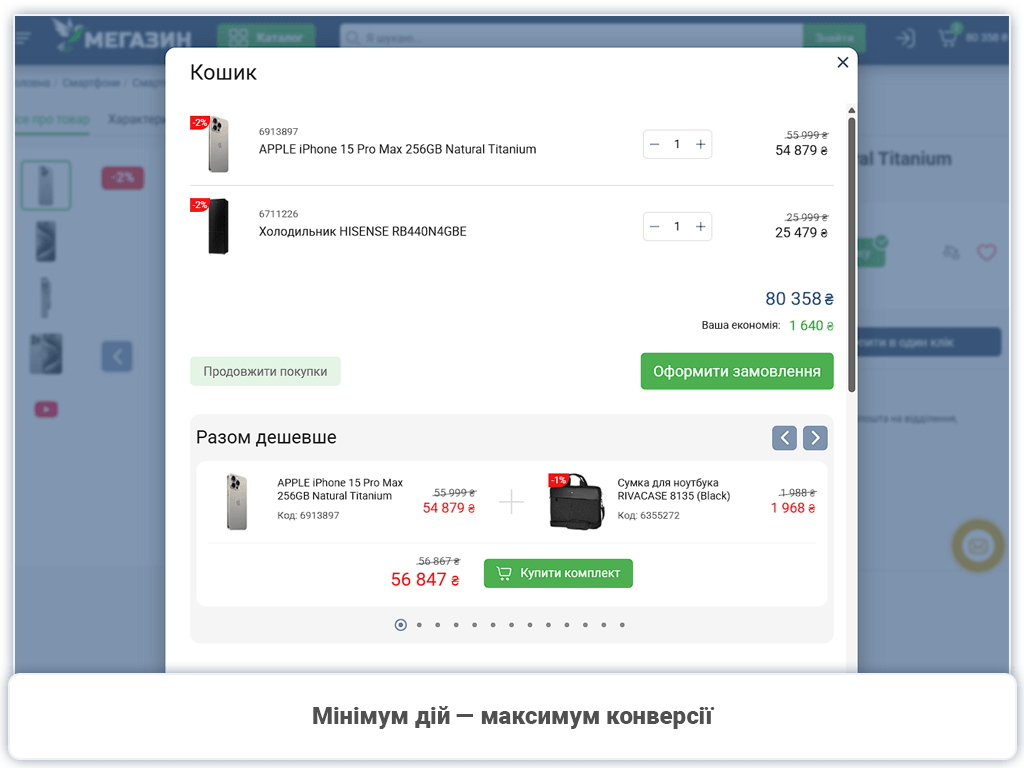The height and width of the screenshot is (768, 1024).
Task: Show next Разом дешевше bundle
Action: pos(815,438)
